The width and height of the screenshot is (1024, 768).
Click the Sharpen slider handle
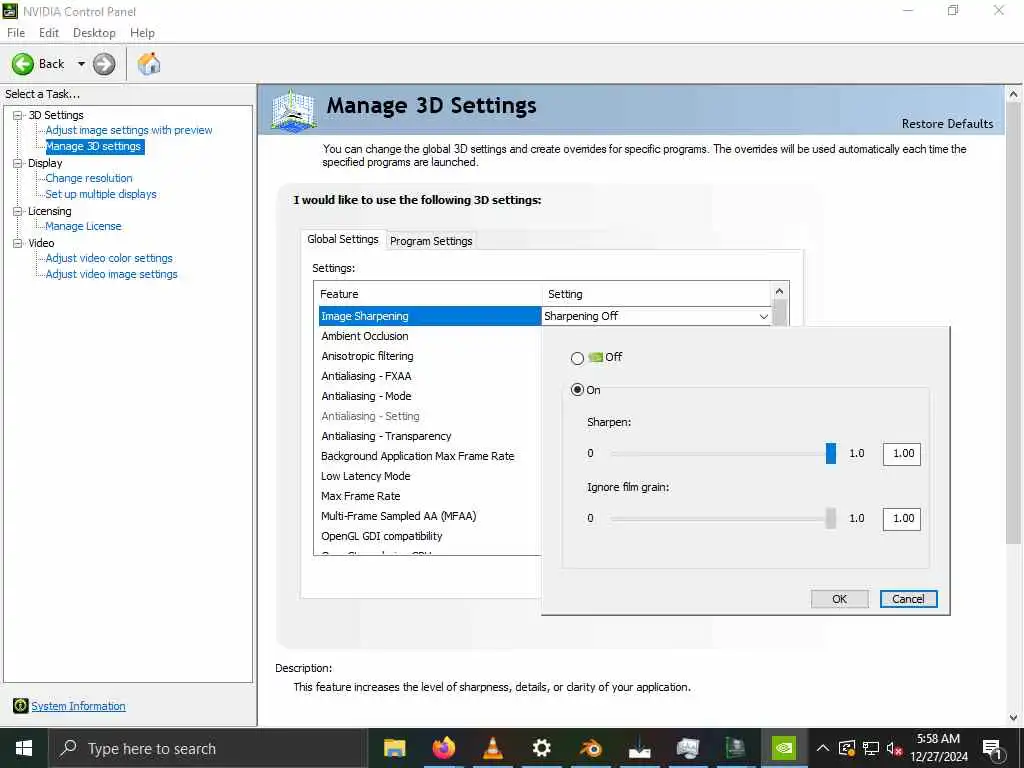coord(831,453)
